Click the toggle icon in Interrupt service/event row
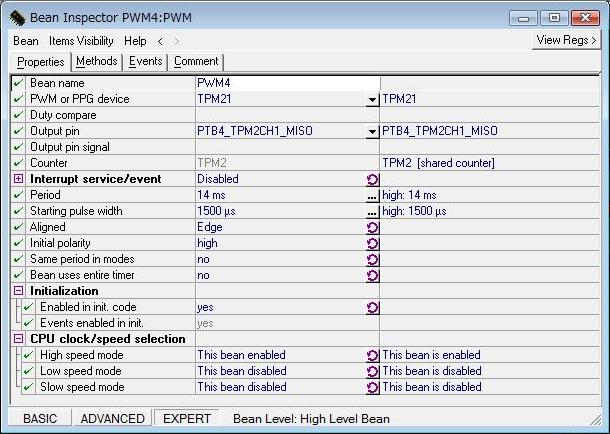This screenshot has height=434, width=610. [372, 179]
